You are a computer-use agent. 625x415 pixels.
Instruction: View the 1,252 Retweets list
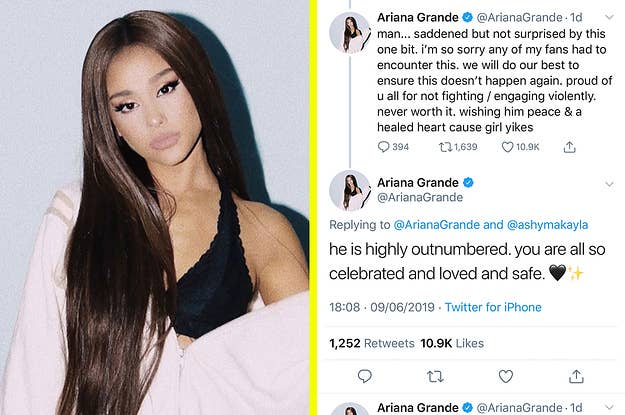[x=372, y=343]
